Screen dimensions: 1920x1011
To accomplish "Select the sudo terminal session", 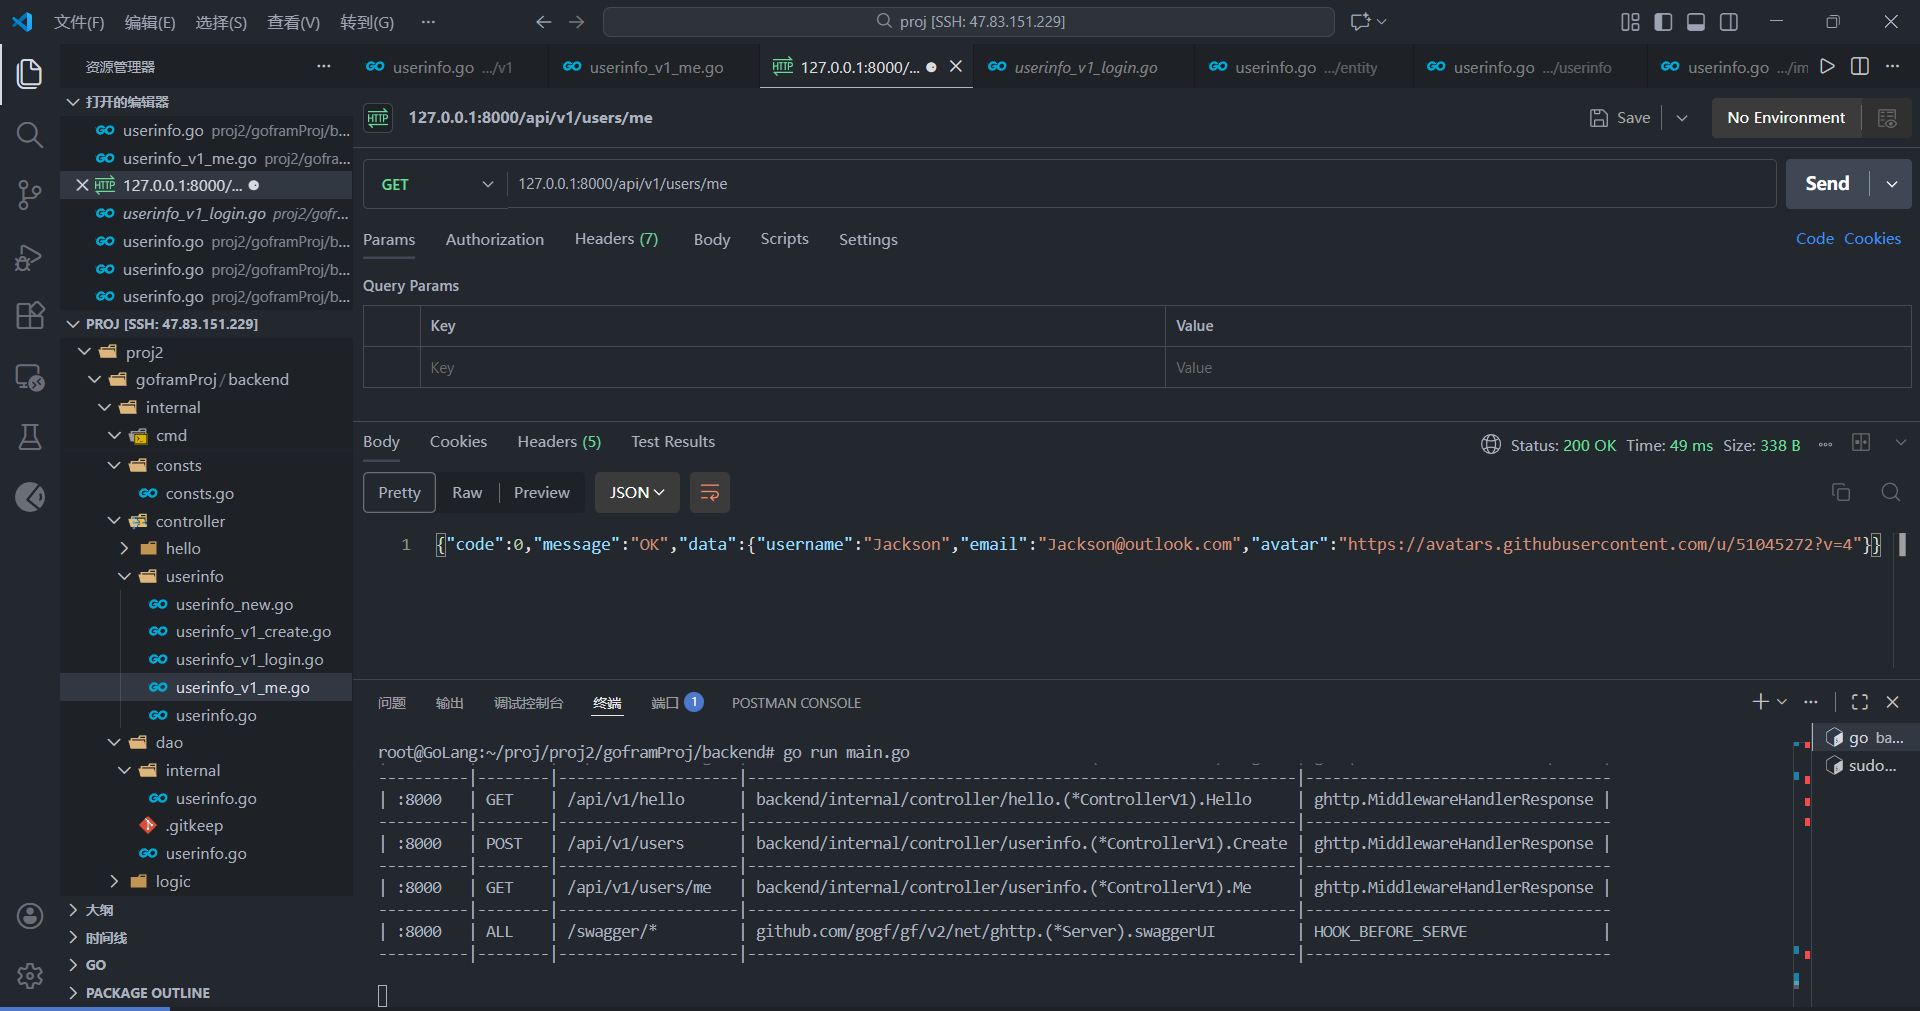I will 1864,766.
